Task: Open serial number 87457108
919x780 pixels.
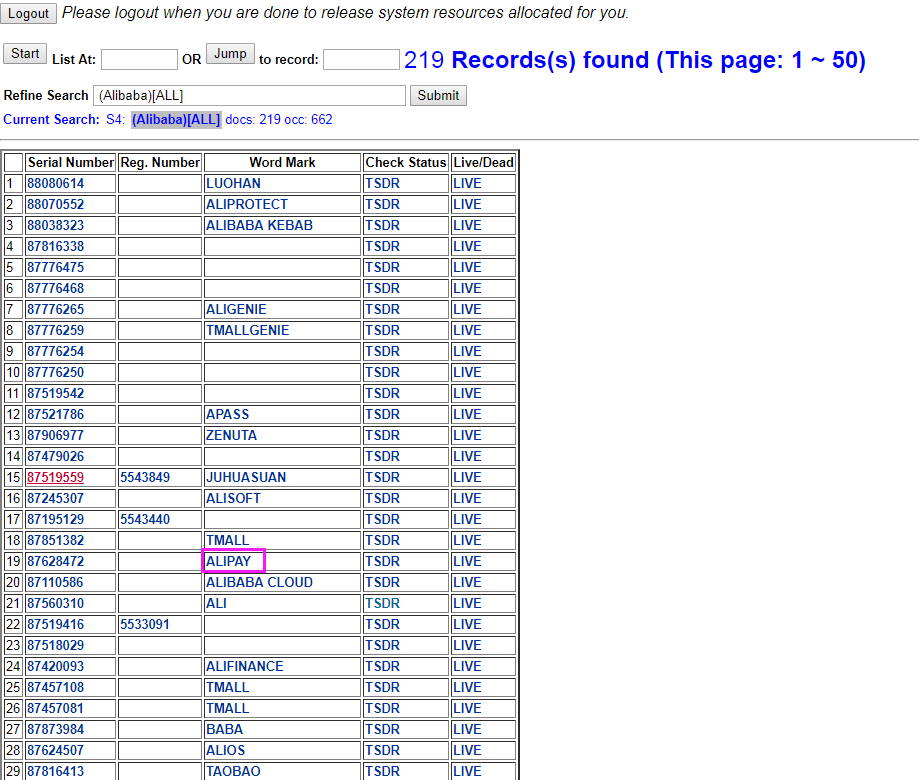Action: [56, 687]
